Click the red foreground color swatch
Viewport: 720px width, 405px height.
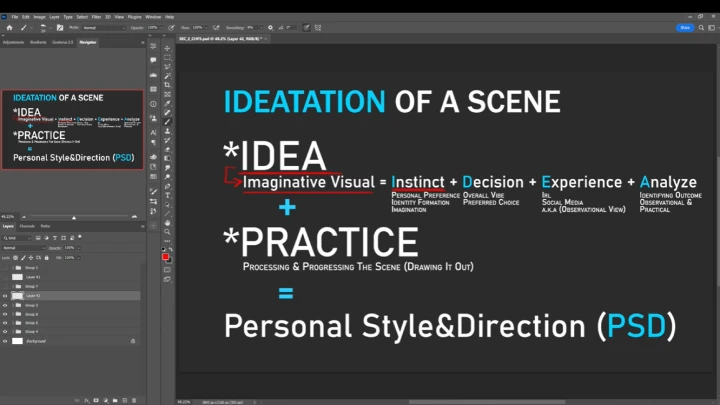pos(165,257)
